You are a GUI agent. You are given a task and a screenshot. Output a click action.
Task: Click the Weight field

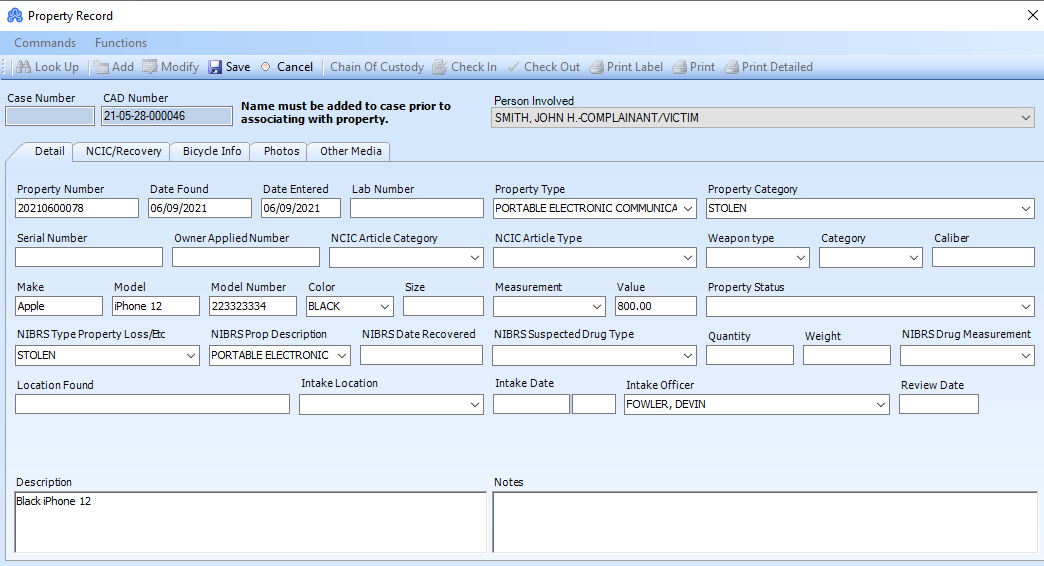coord(847,355)
